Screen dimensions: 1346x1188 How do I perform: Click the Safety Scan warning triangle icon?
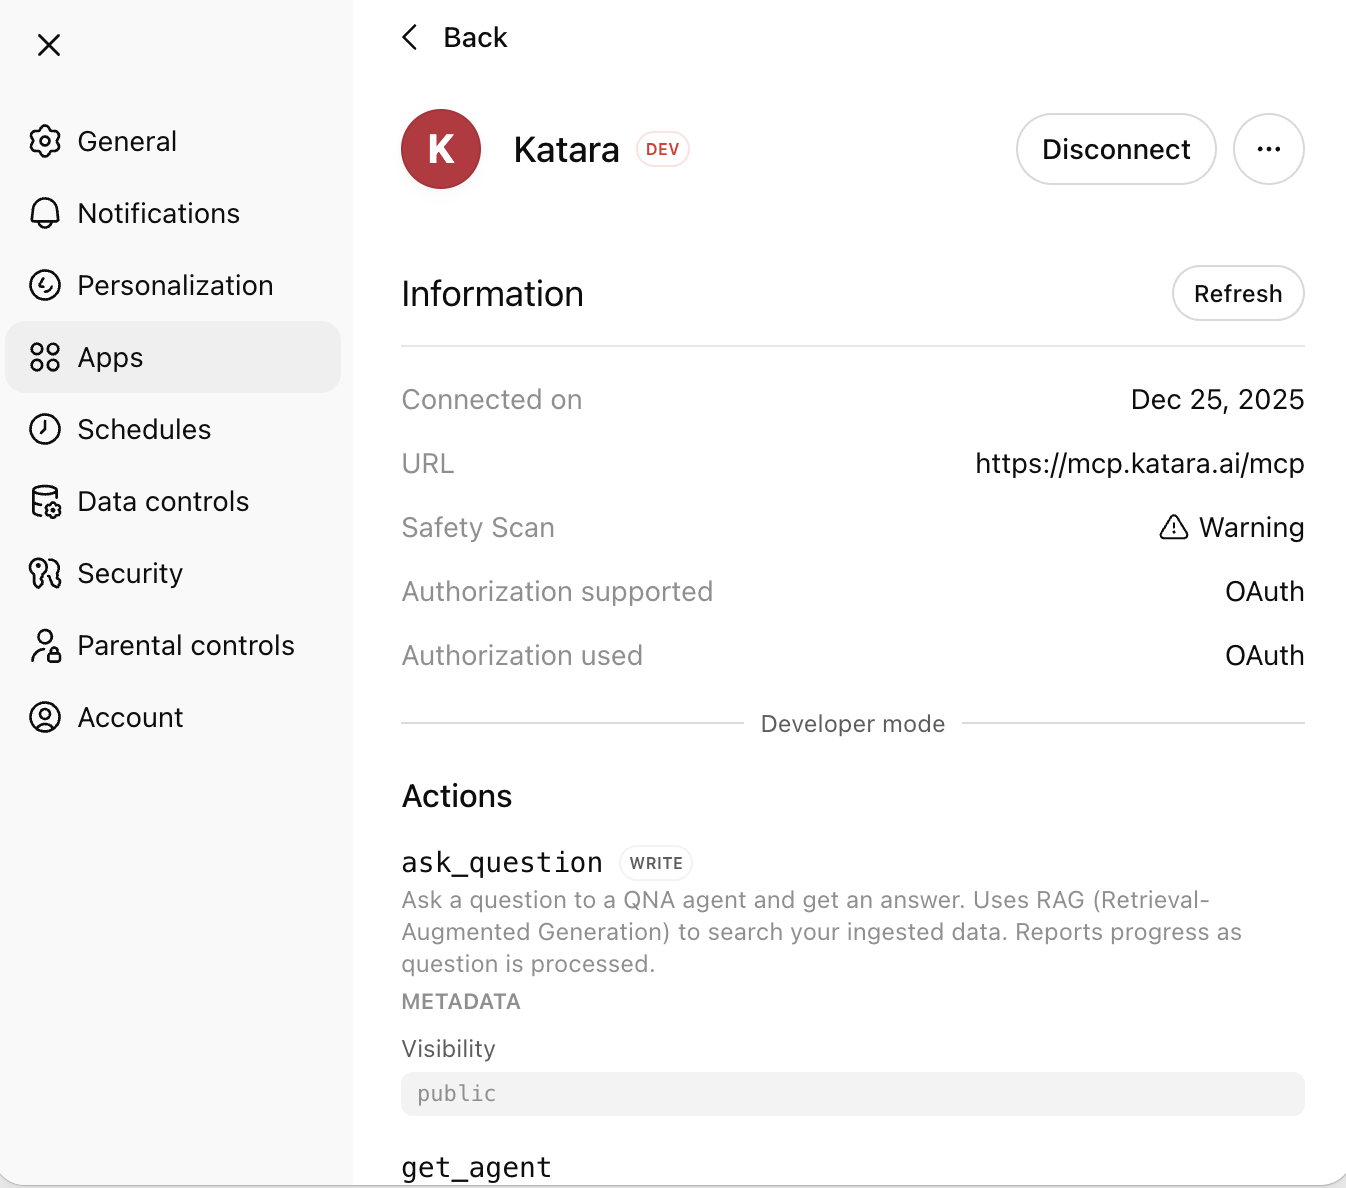pyautogui.click(x=1173, y=527)
